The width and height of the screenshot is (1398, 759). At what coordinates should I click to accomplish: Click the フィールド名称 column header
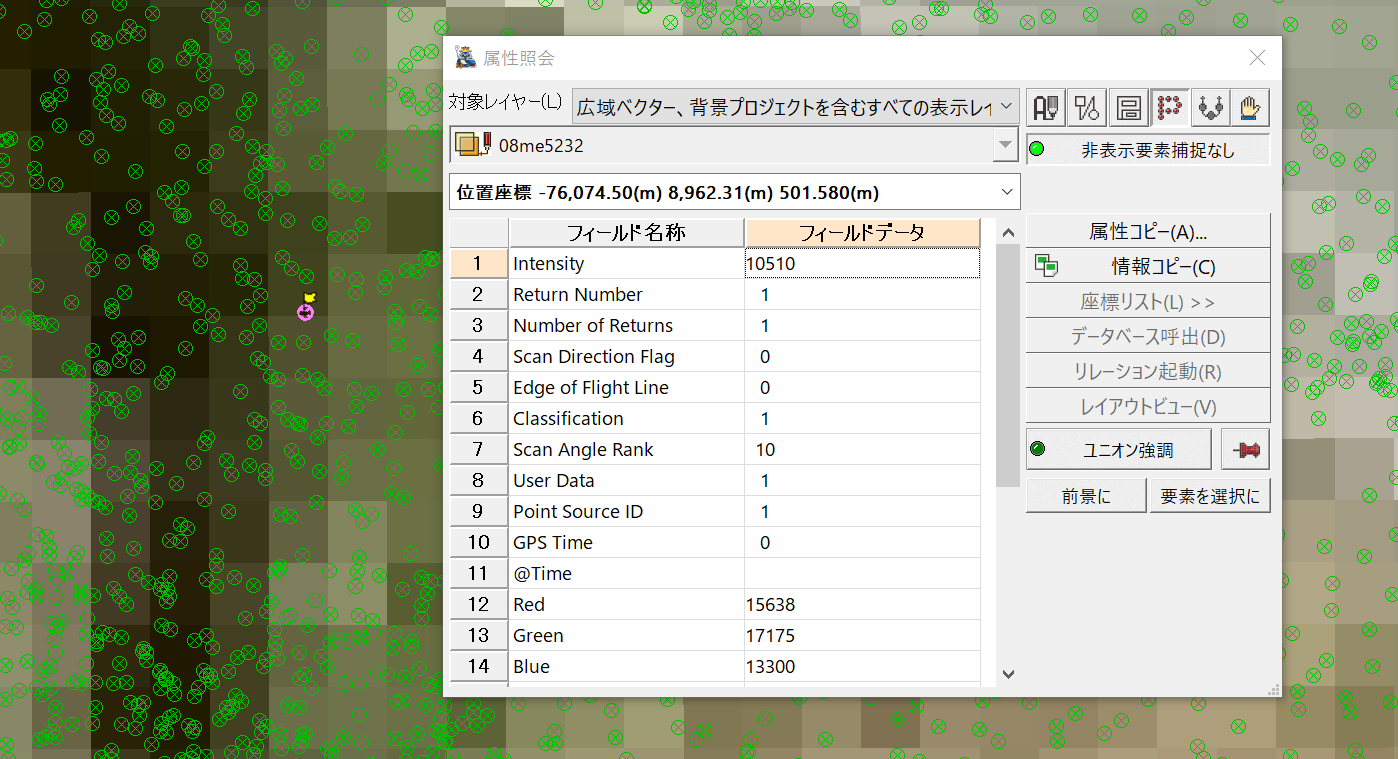[627, 233]
